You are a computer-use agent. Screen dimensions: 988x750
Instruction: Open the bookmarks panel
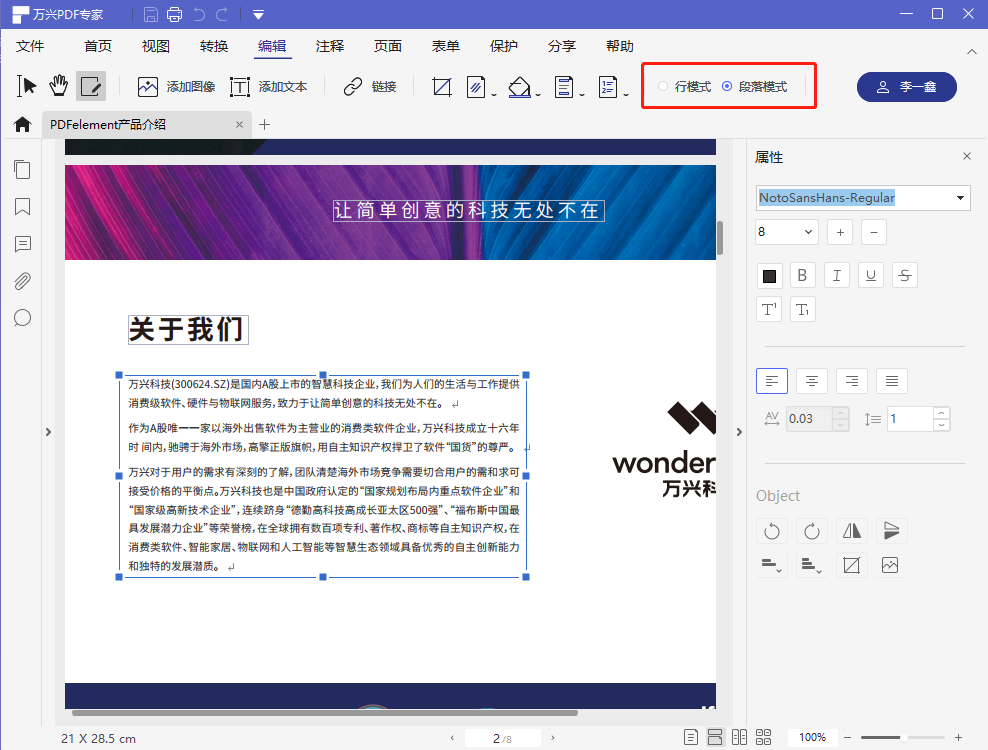coord(22,206)
